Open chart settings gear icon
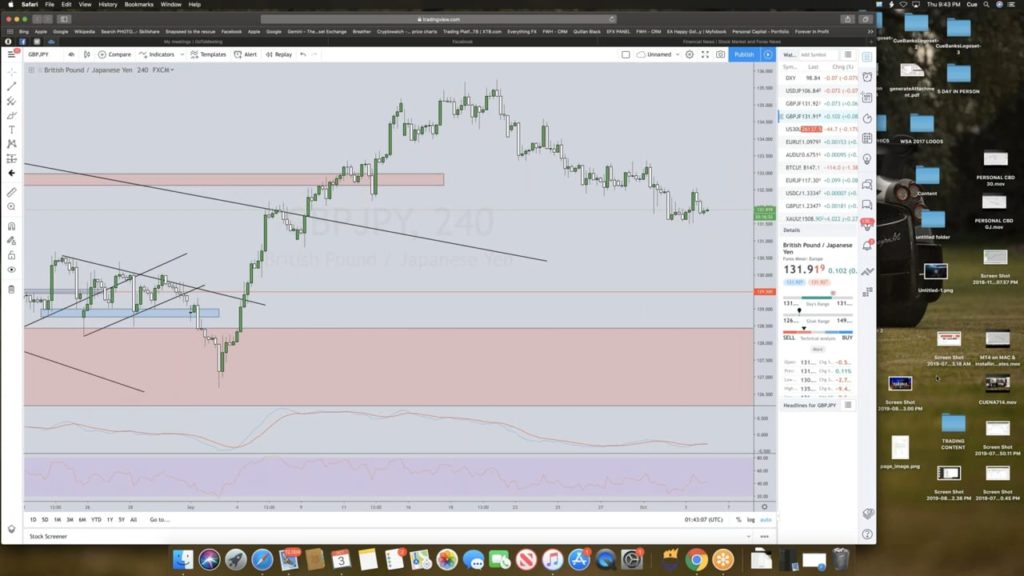Image resolution: width=1024 pixels, height=576 pixels. [690, 55]
